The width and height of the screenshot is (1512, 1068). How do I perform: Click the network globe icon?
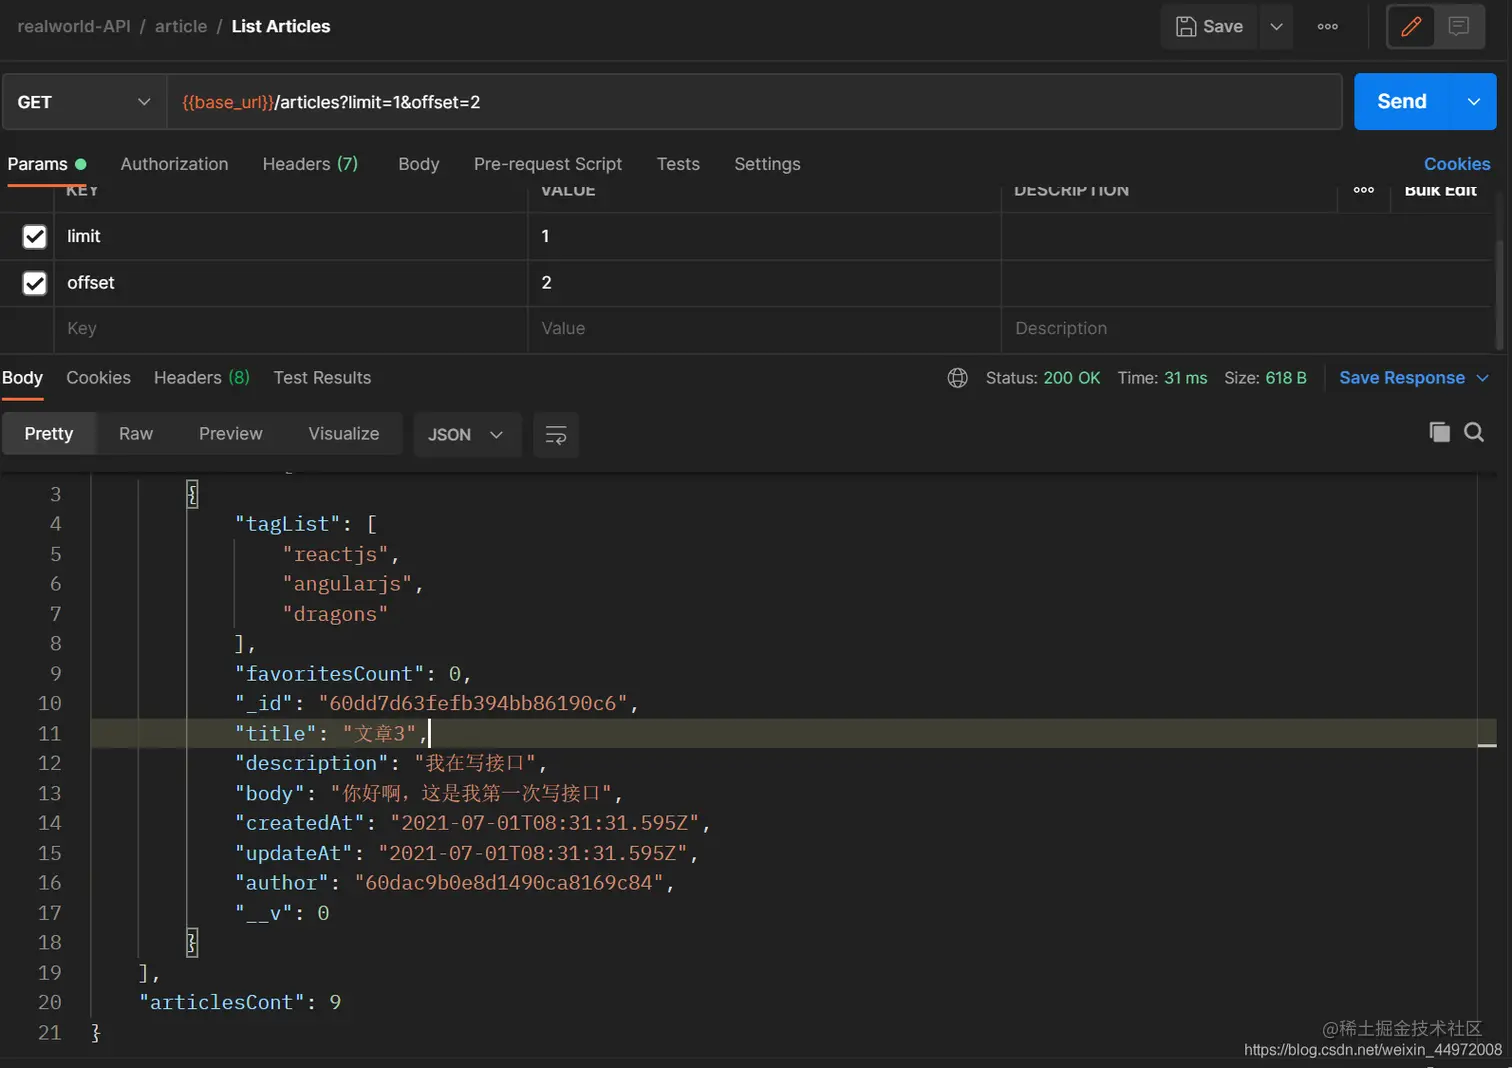click(957, 378)
